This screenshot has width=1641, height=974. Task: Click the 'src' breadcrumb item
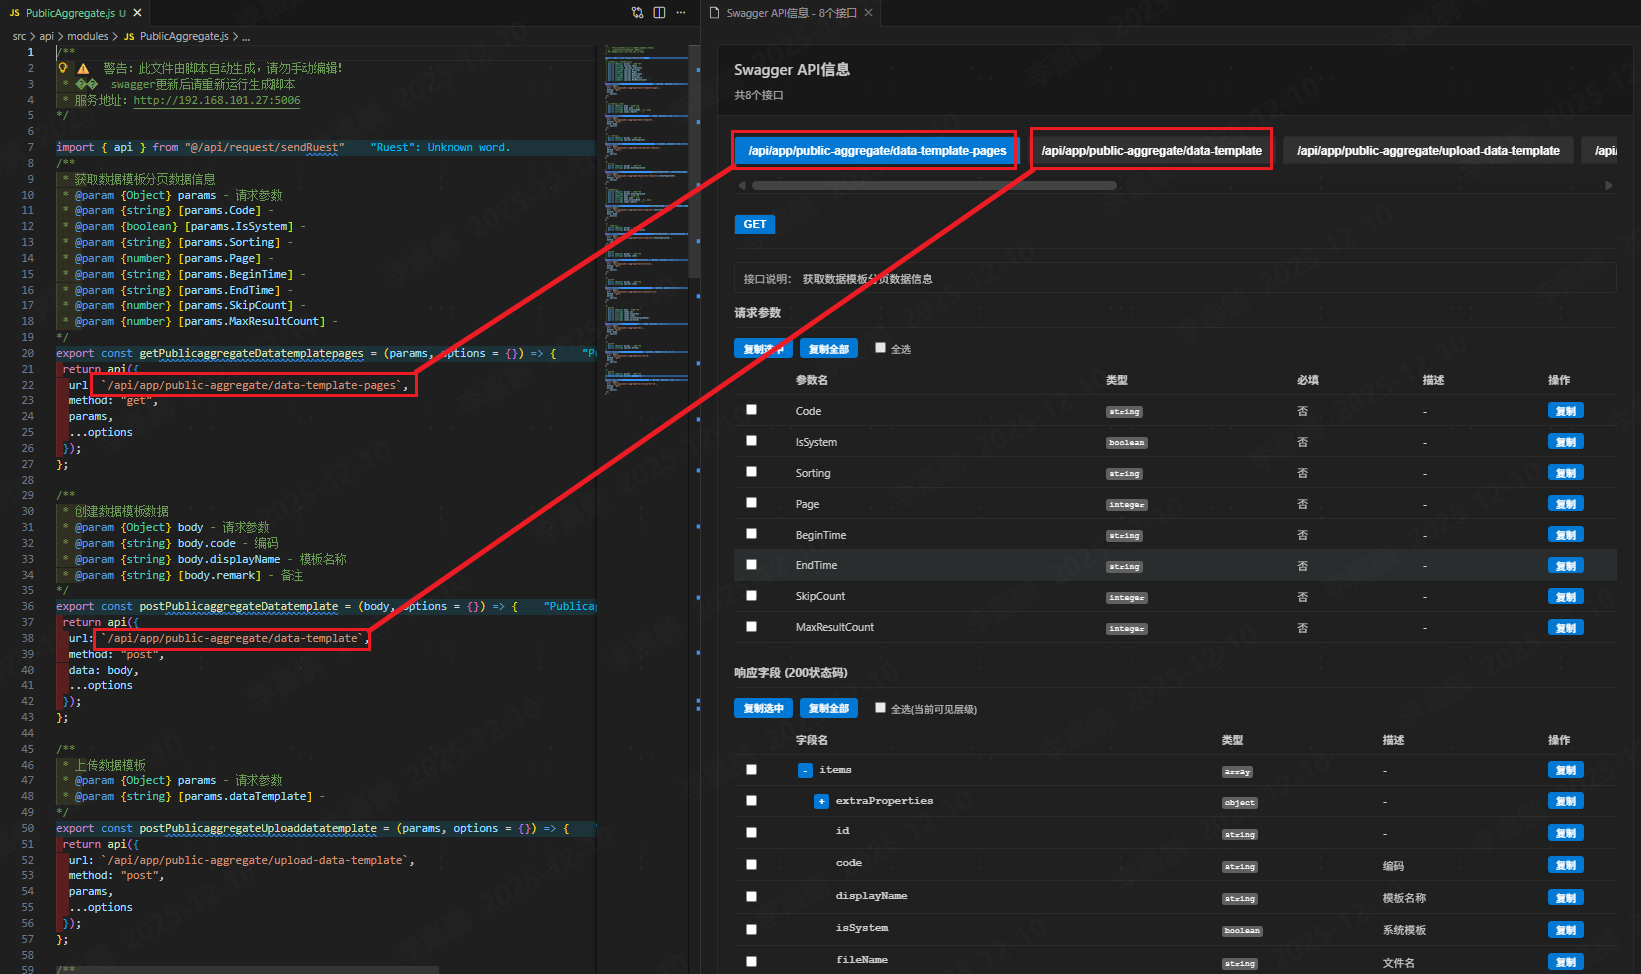tap(19, 36)
